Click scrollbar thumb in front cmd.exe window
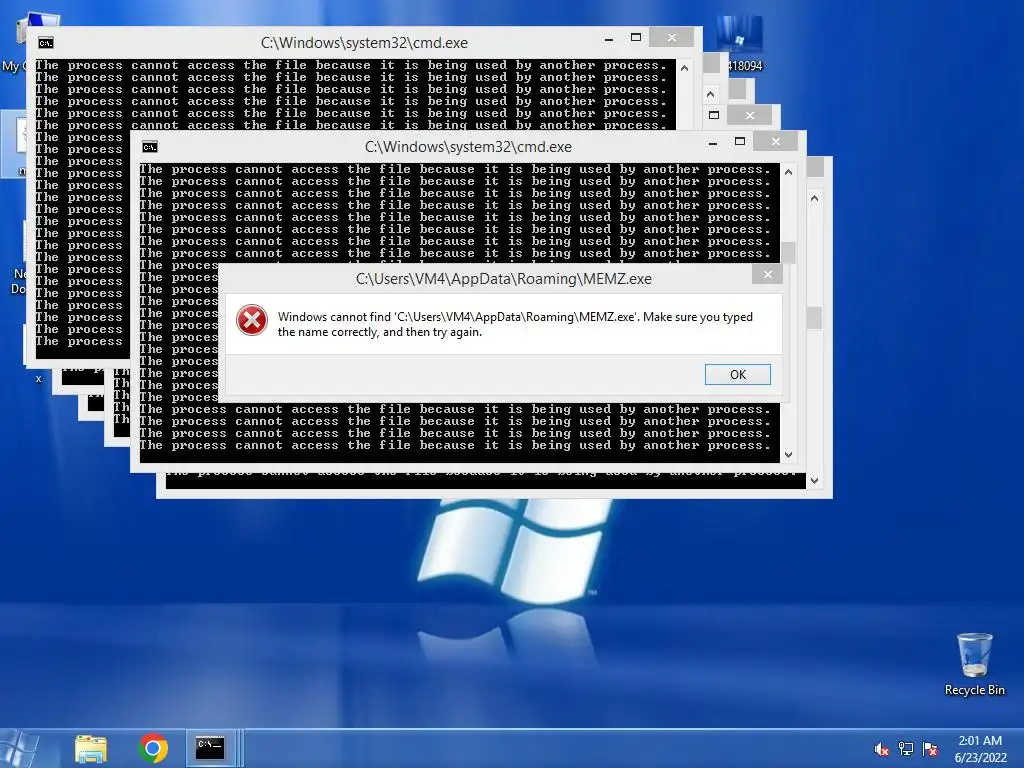 coord(788,252)
